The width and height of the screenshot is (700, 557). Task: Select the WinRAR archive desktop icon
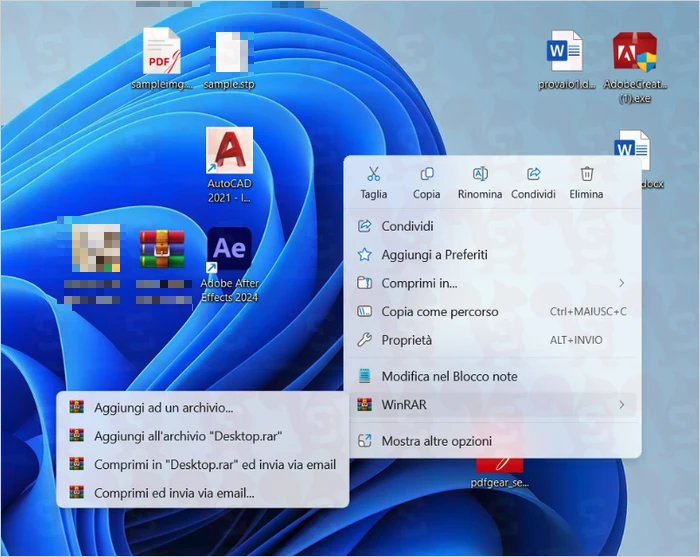point(161,250)
